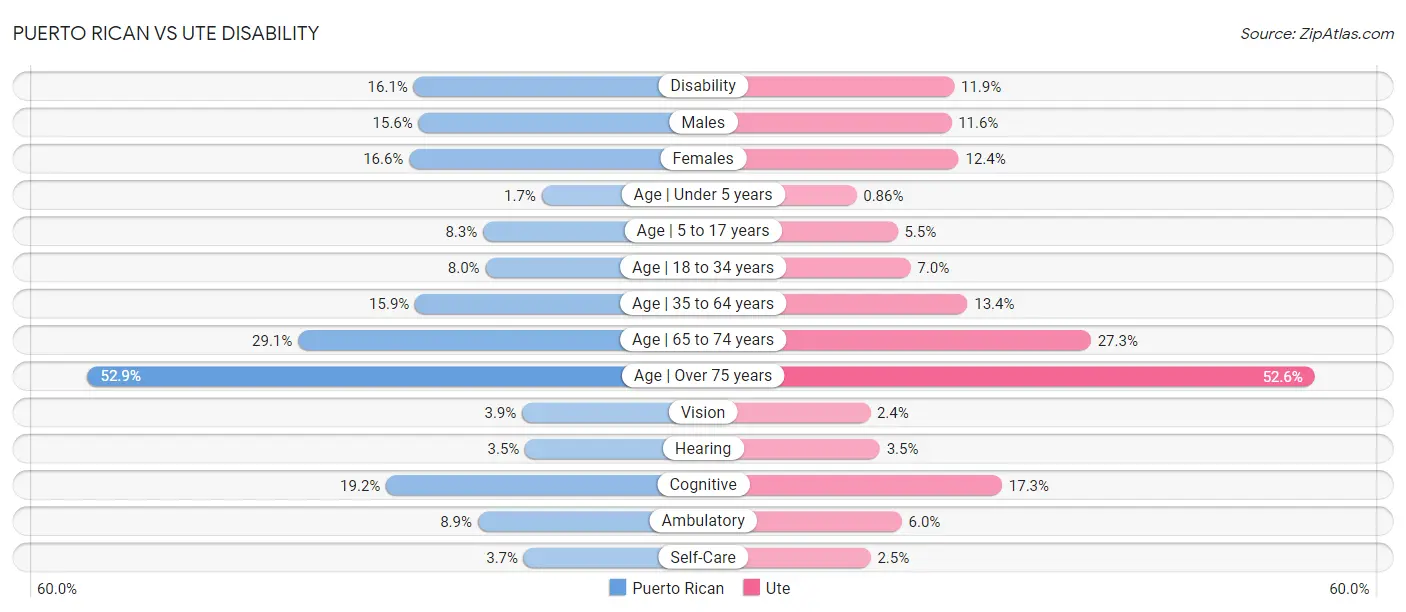The width and height of the screenshot is (1406, 612).
Task: Click the Self-Care category label
Action: tap(703, 557)
